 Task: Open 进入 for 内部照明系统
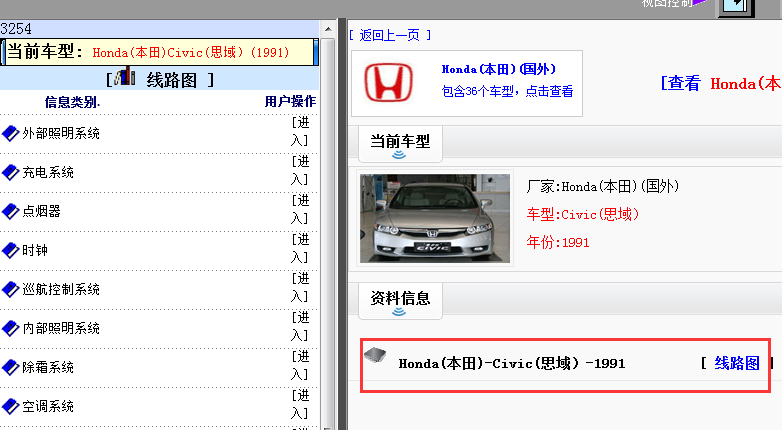point(300,326)
